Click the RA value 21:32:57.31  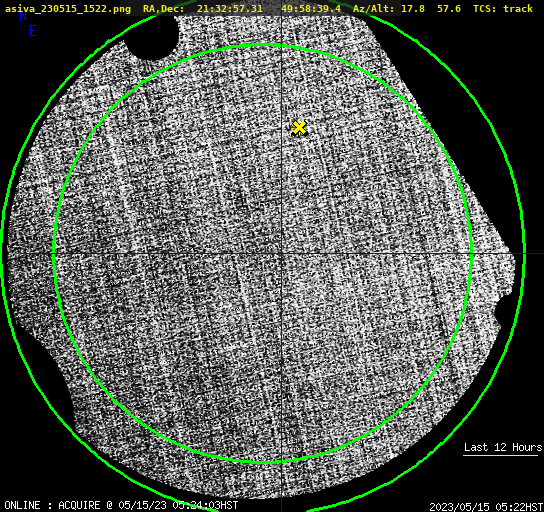230,9
